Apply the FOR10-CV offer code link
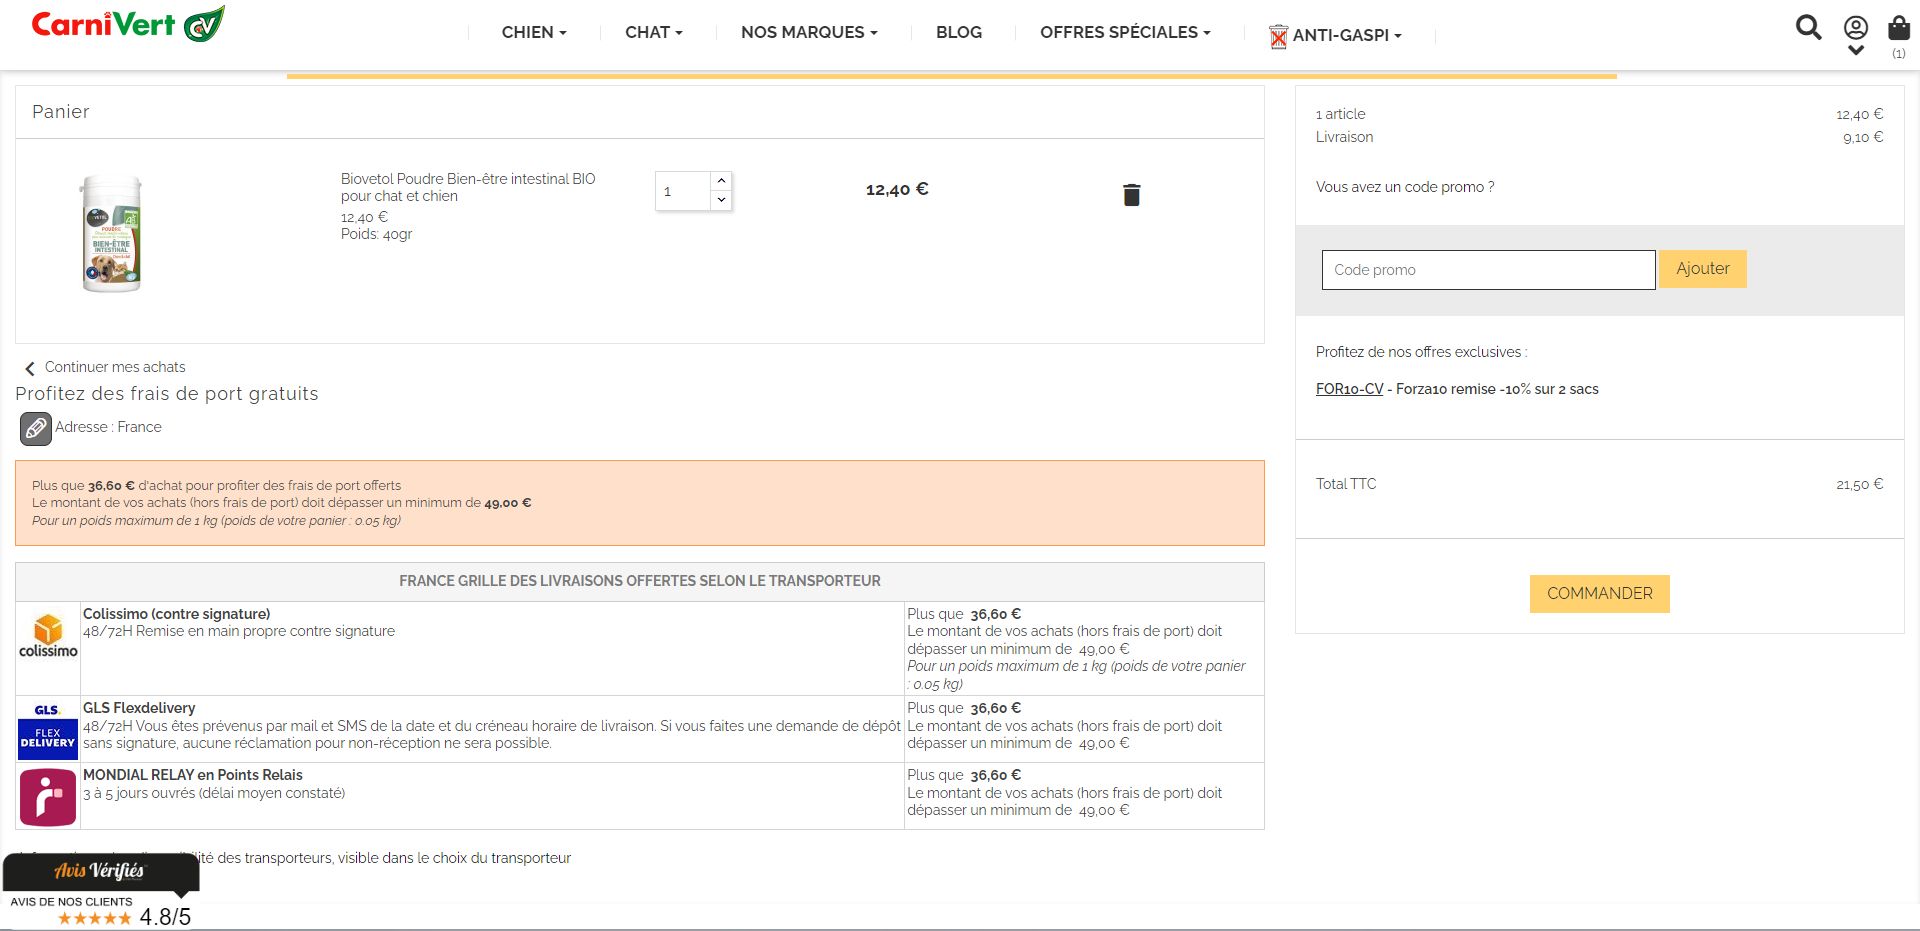 (x=1349, y=389)
